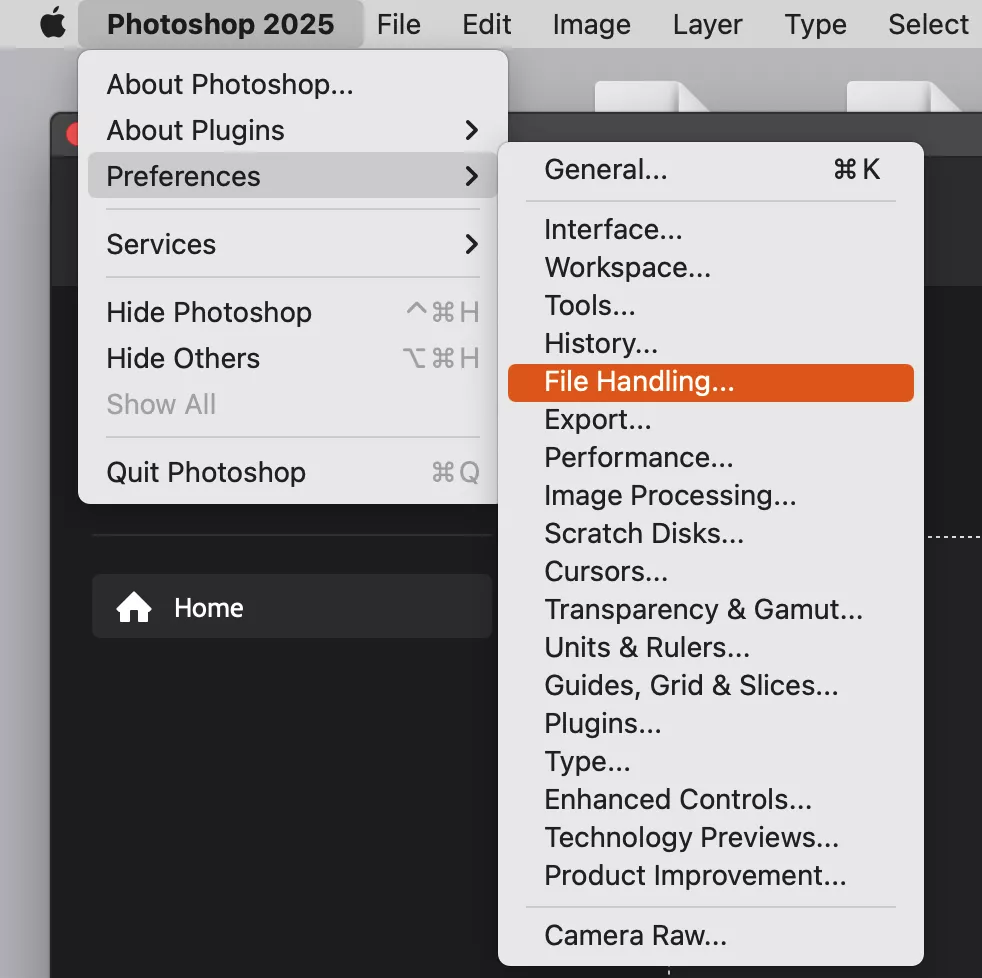Open Units & Rulers... preferences
Image resolution: width=982 pixels, height=978 pixels.
(711, 647)
